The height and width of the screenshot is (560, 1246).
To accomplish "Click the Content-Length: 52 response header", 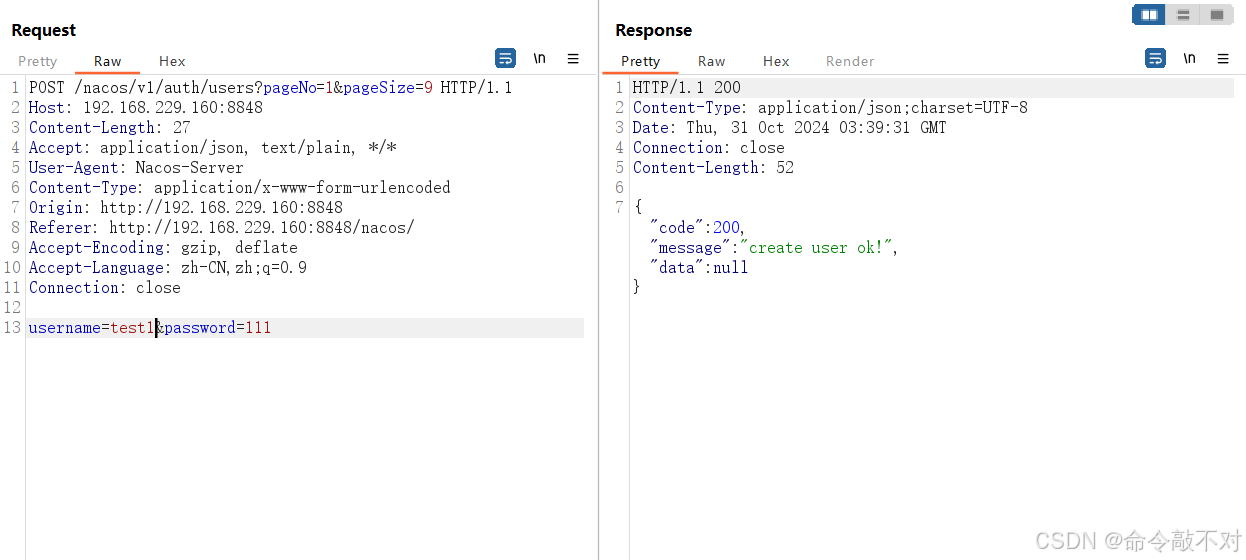I will pyautogui.click(x=713, y=168).
